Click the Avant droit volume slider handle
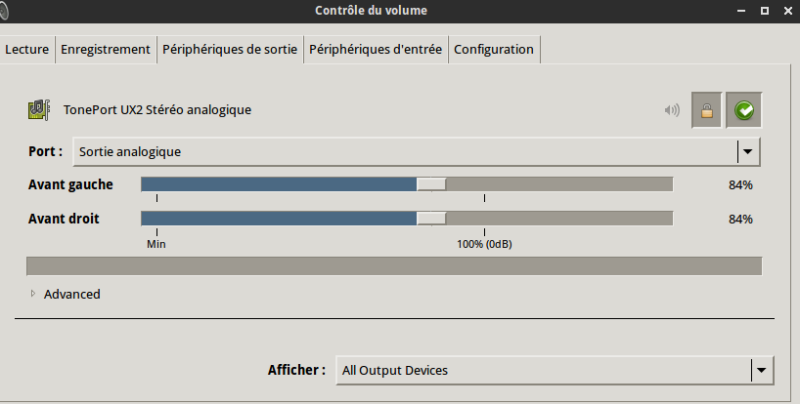This screenshot has width=800, height=404. pyautogui.click(x=432, y=218)
